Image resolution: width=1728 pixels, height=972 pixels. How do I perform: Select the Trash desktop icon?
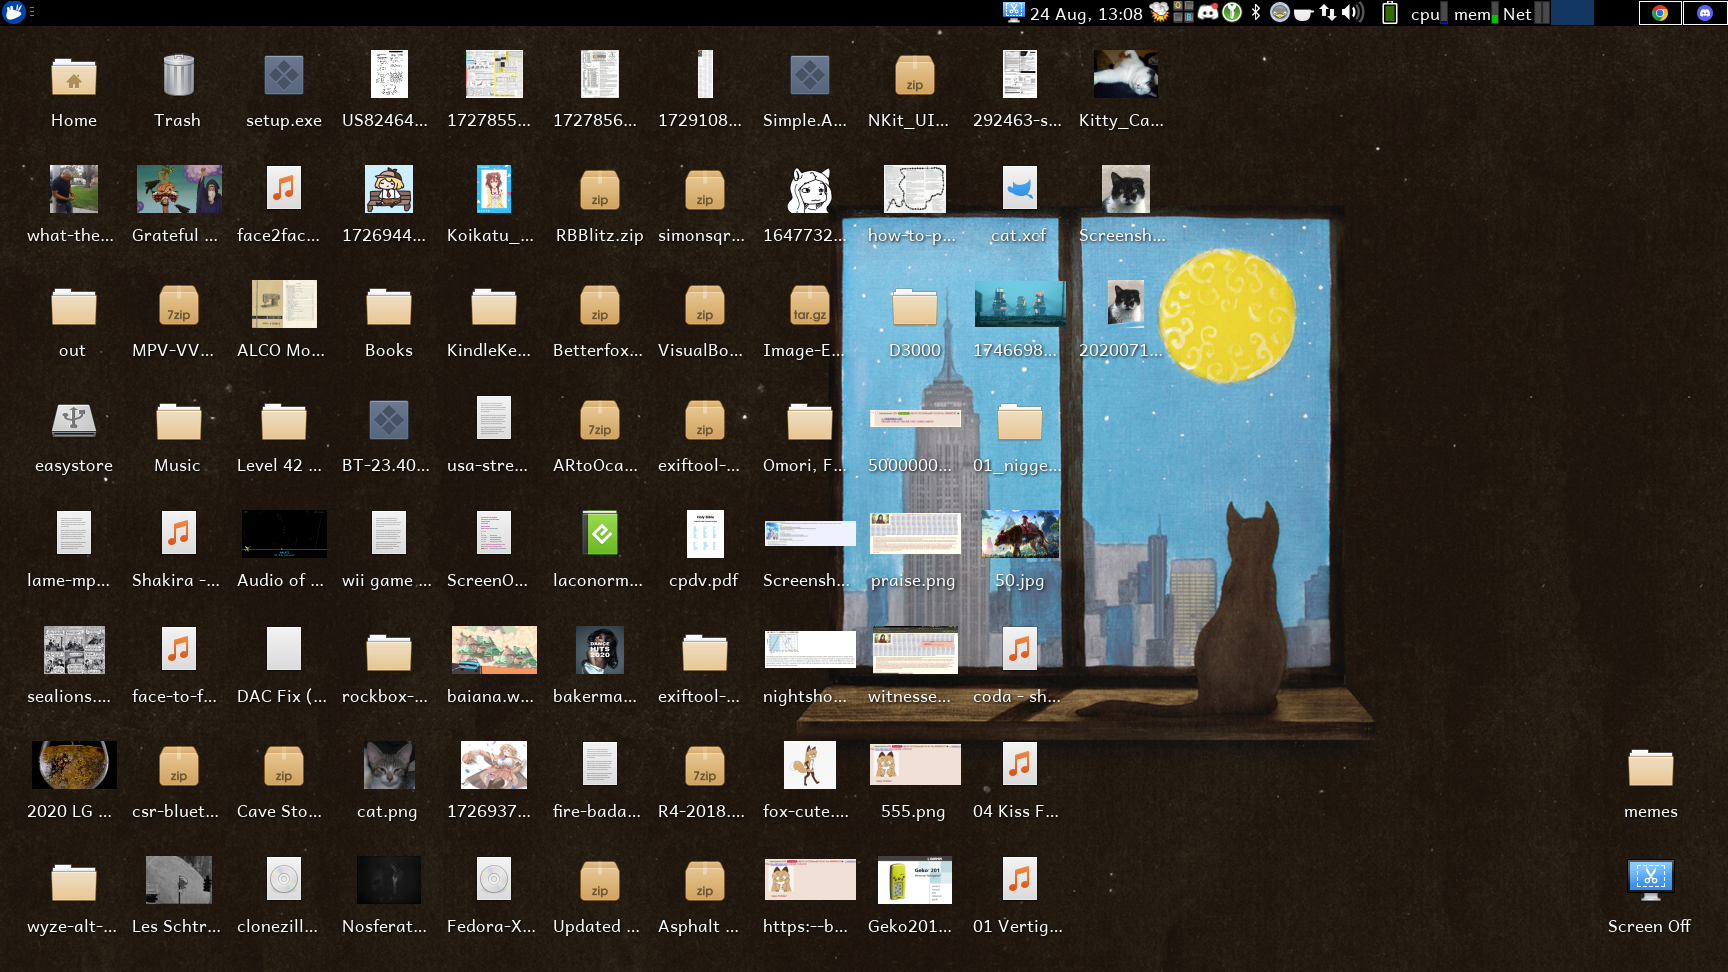(x=178, y=77)
